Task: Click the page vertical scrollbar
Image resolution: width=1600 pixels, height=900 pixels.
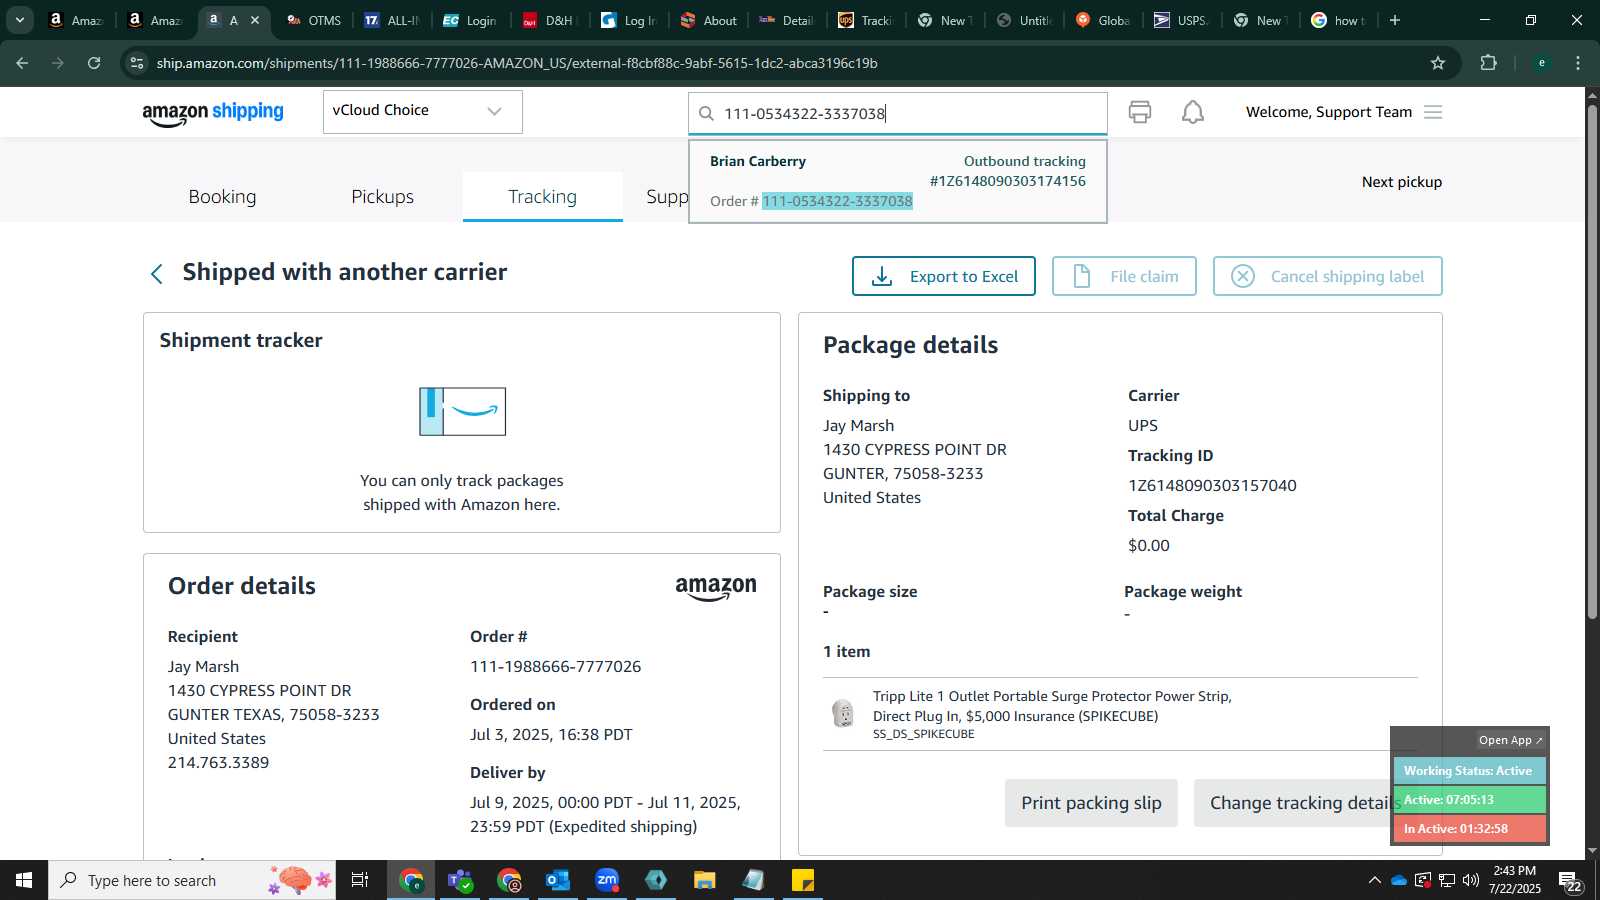Action: click(1592, 360)
